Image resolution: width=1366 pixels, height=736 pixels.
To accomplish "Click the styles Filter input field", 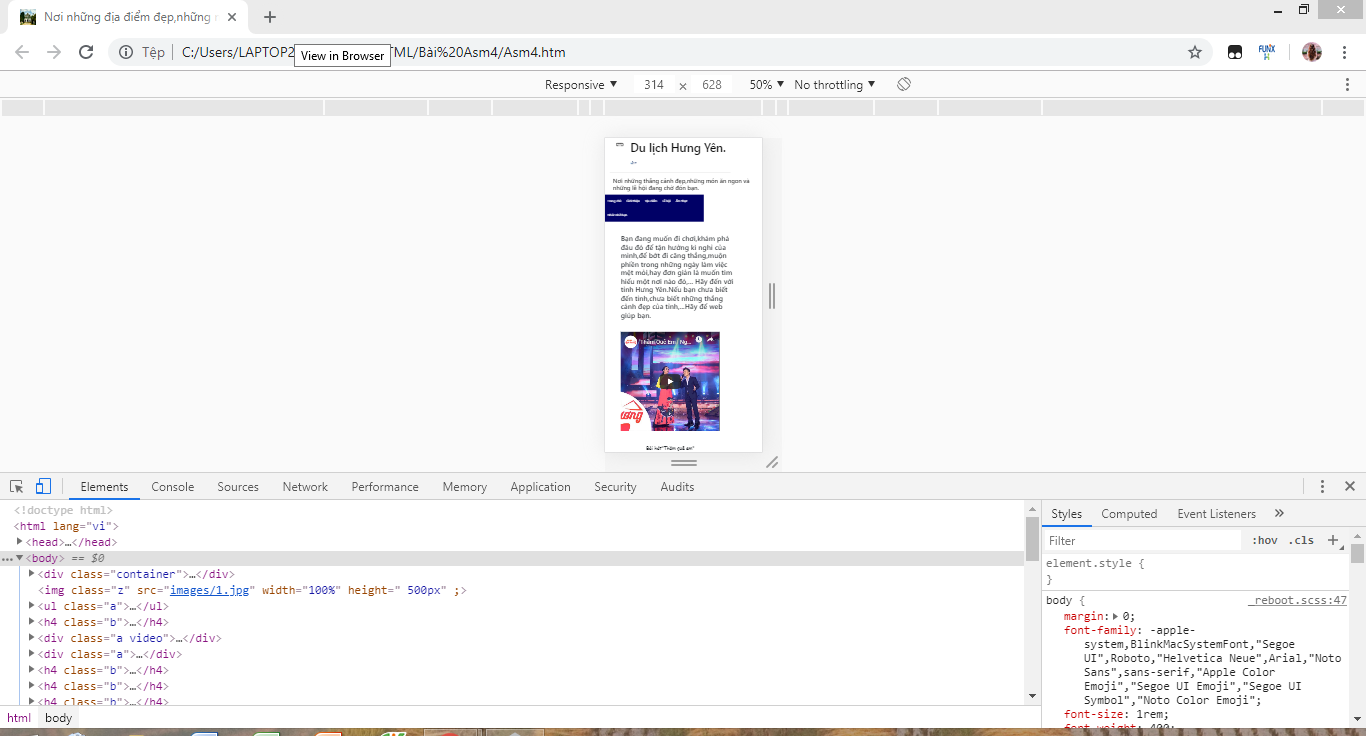I will 1140,540.
